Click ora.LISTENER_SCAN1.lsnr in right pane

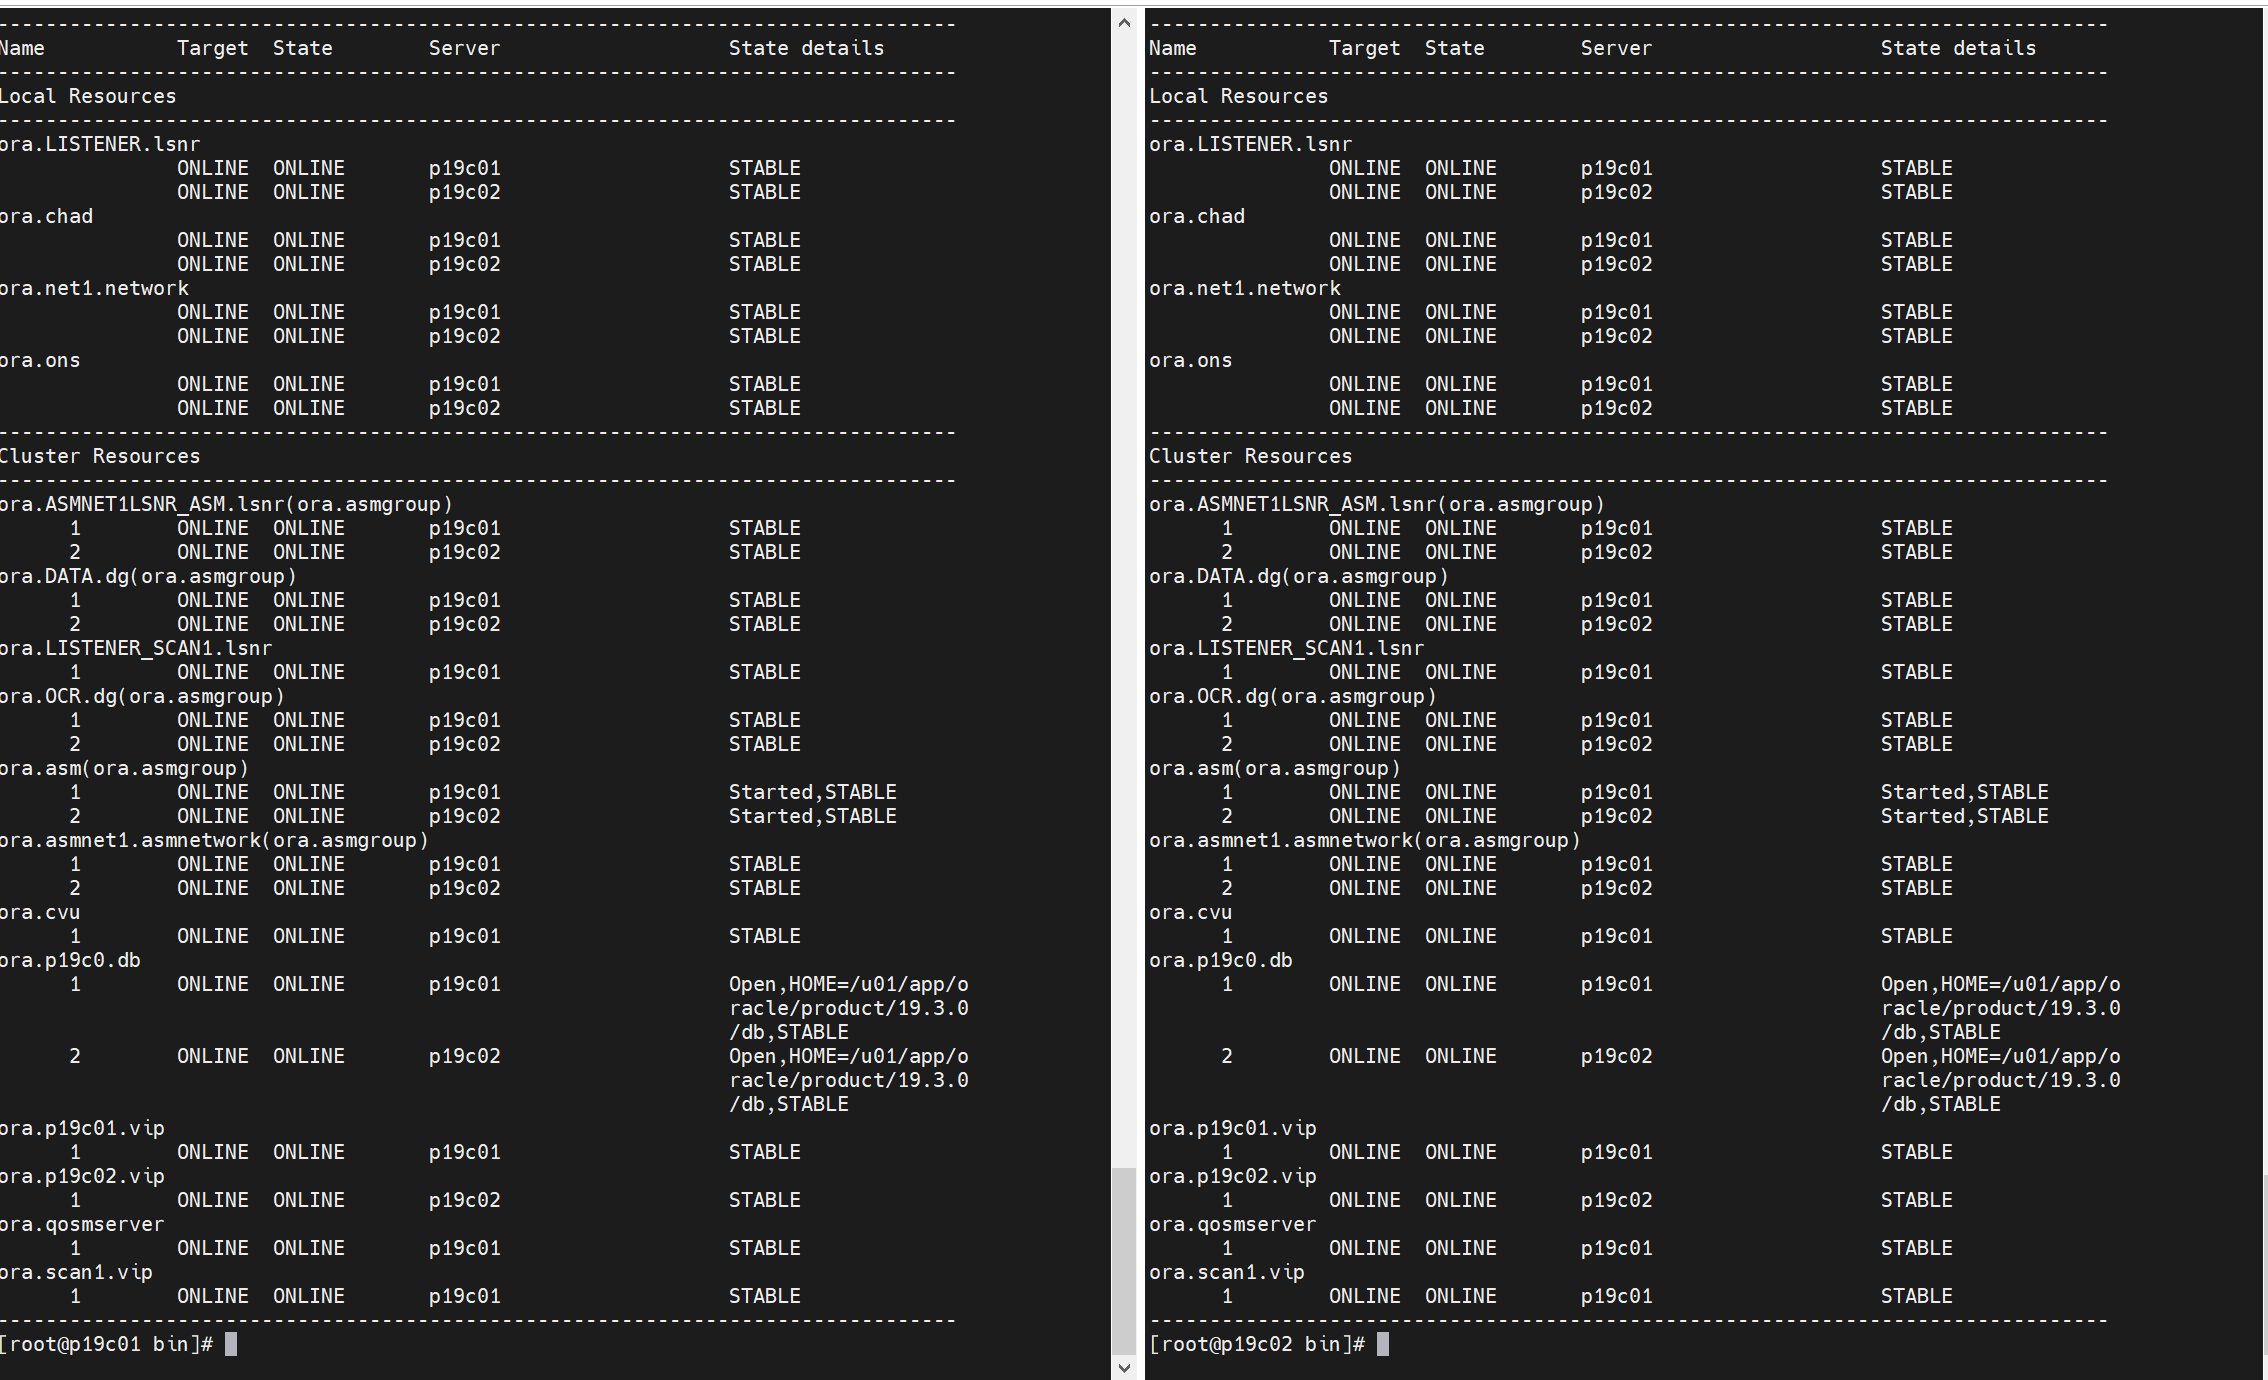coord(1286,648)
